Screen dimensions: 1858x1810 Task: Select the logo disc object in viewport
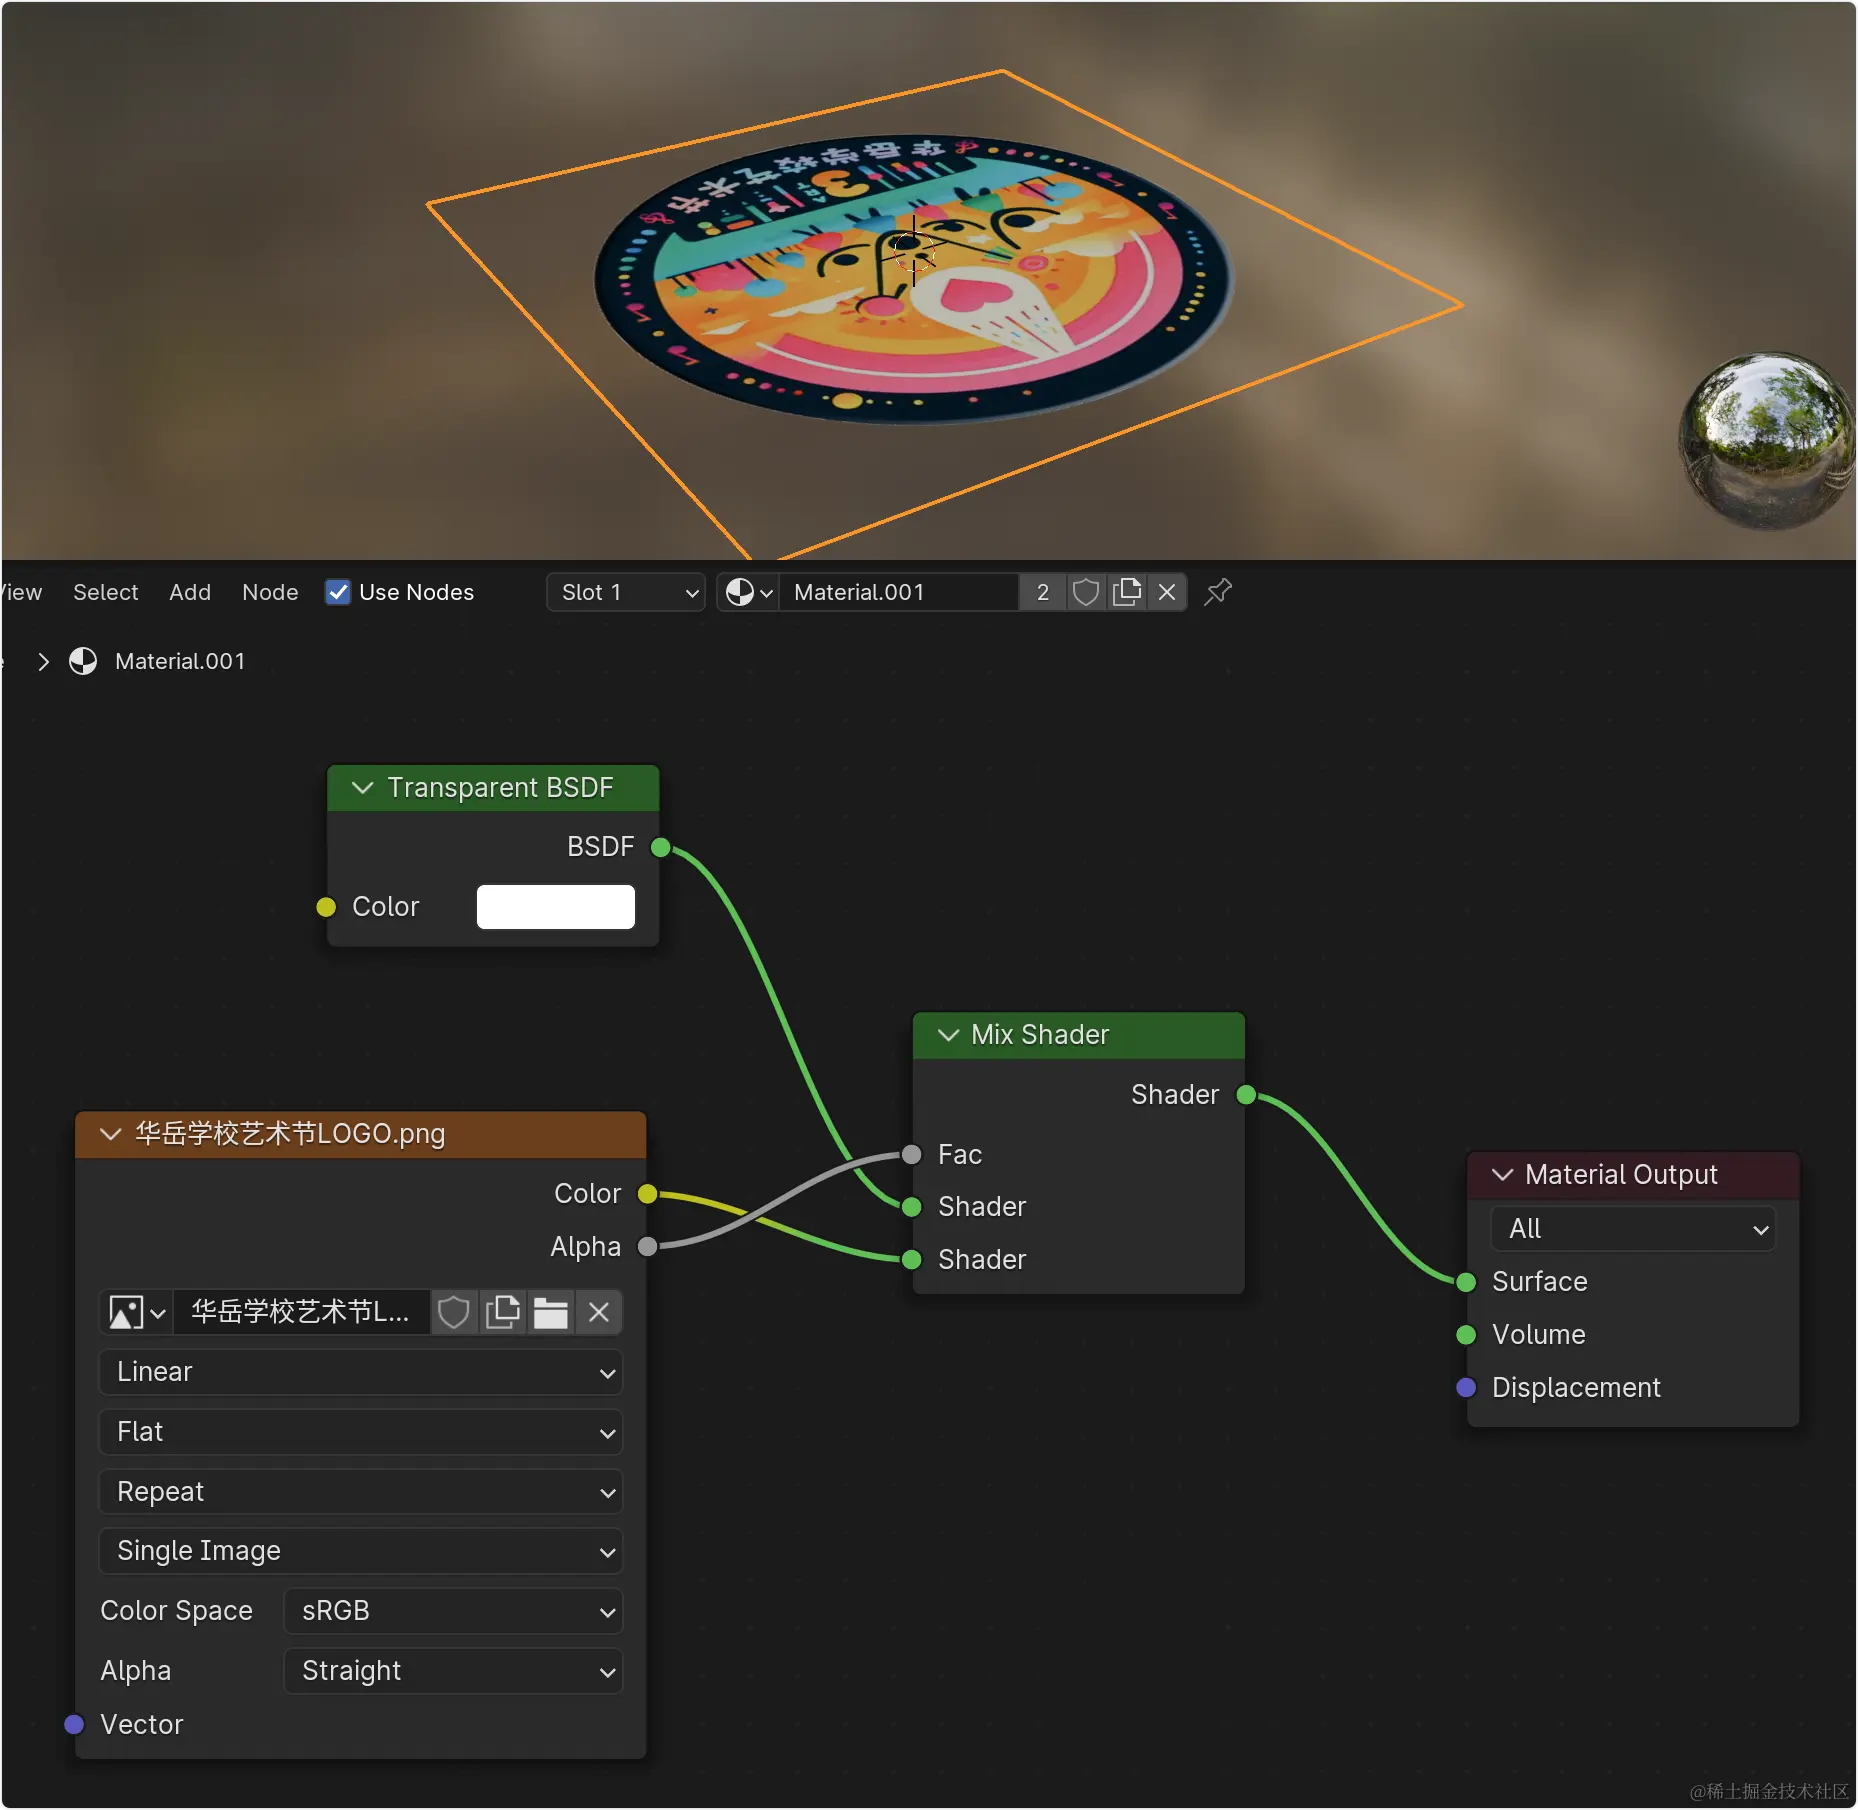tap(913, 278)
